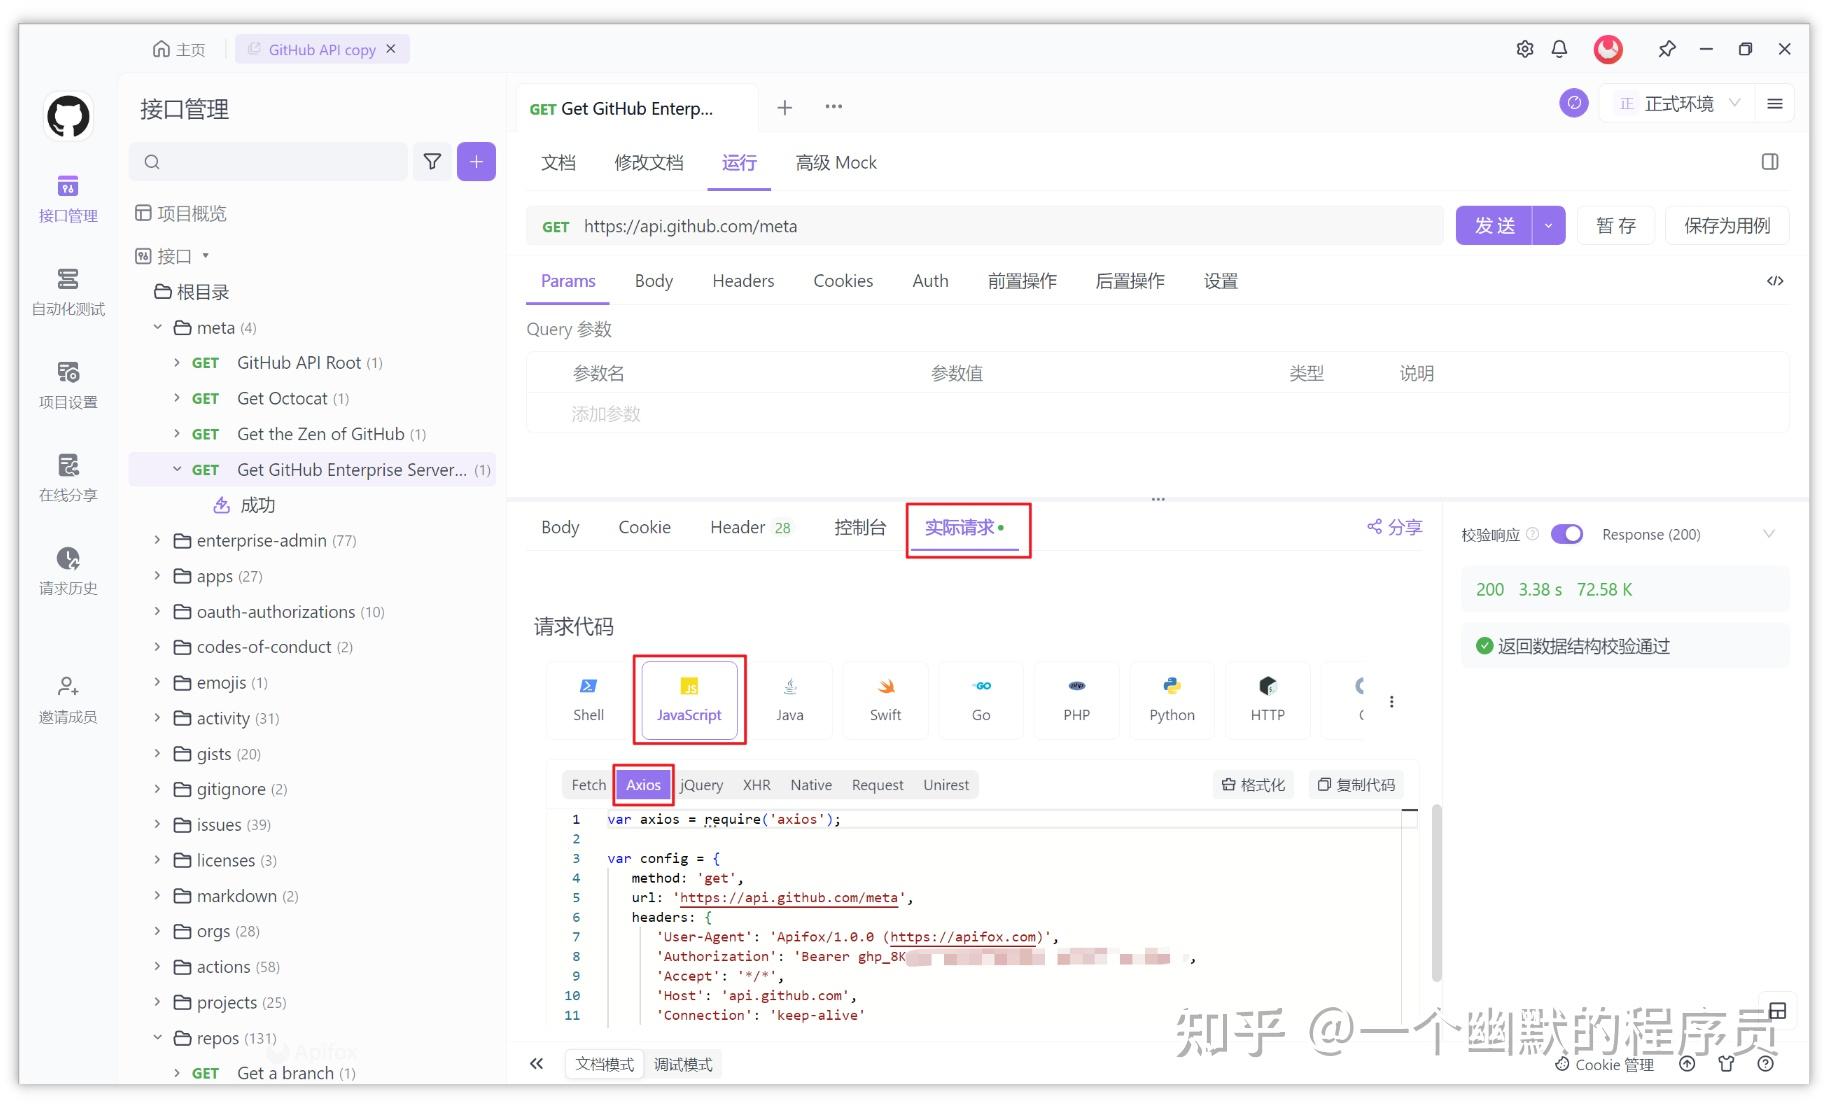The width and height of the screenshot is (1827, 1106).
Task: Expand the gists folder
Action: tap(157, 753)
